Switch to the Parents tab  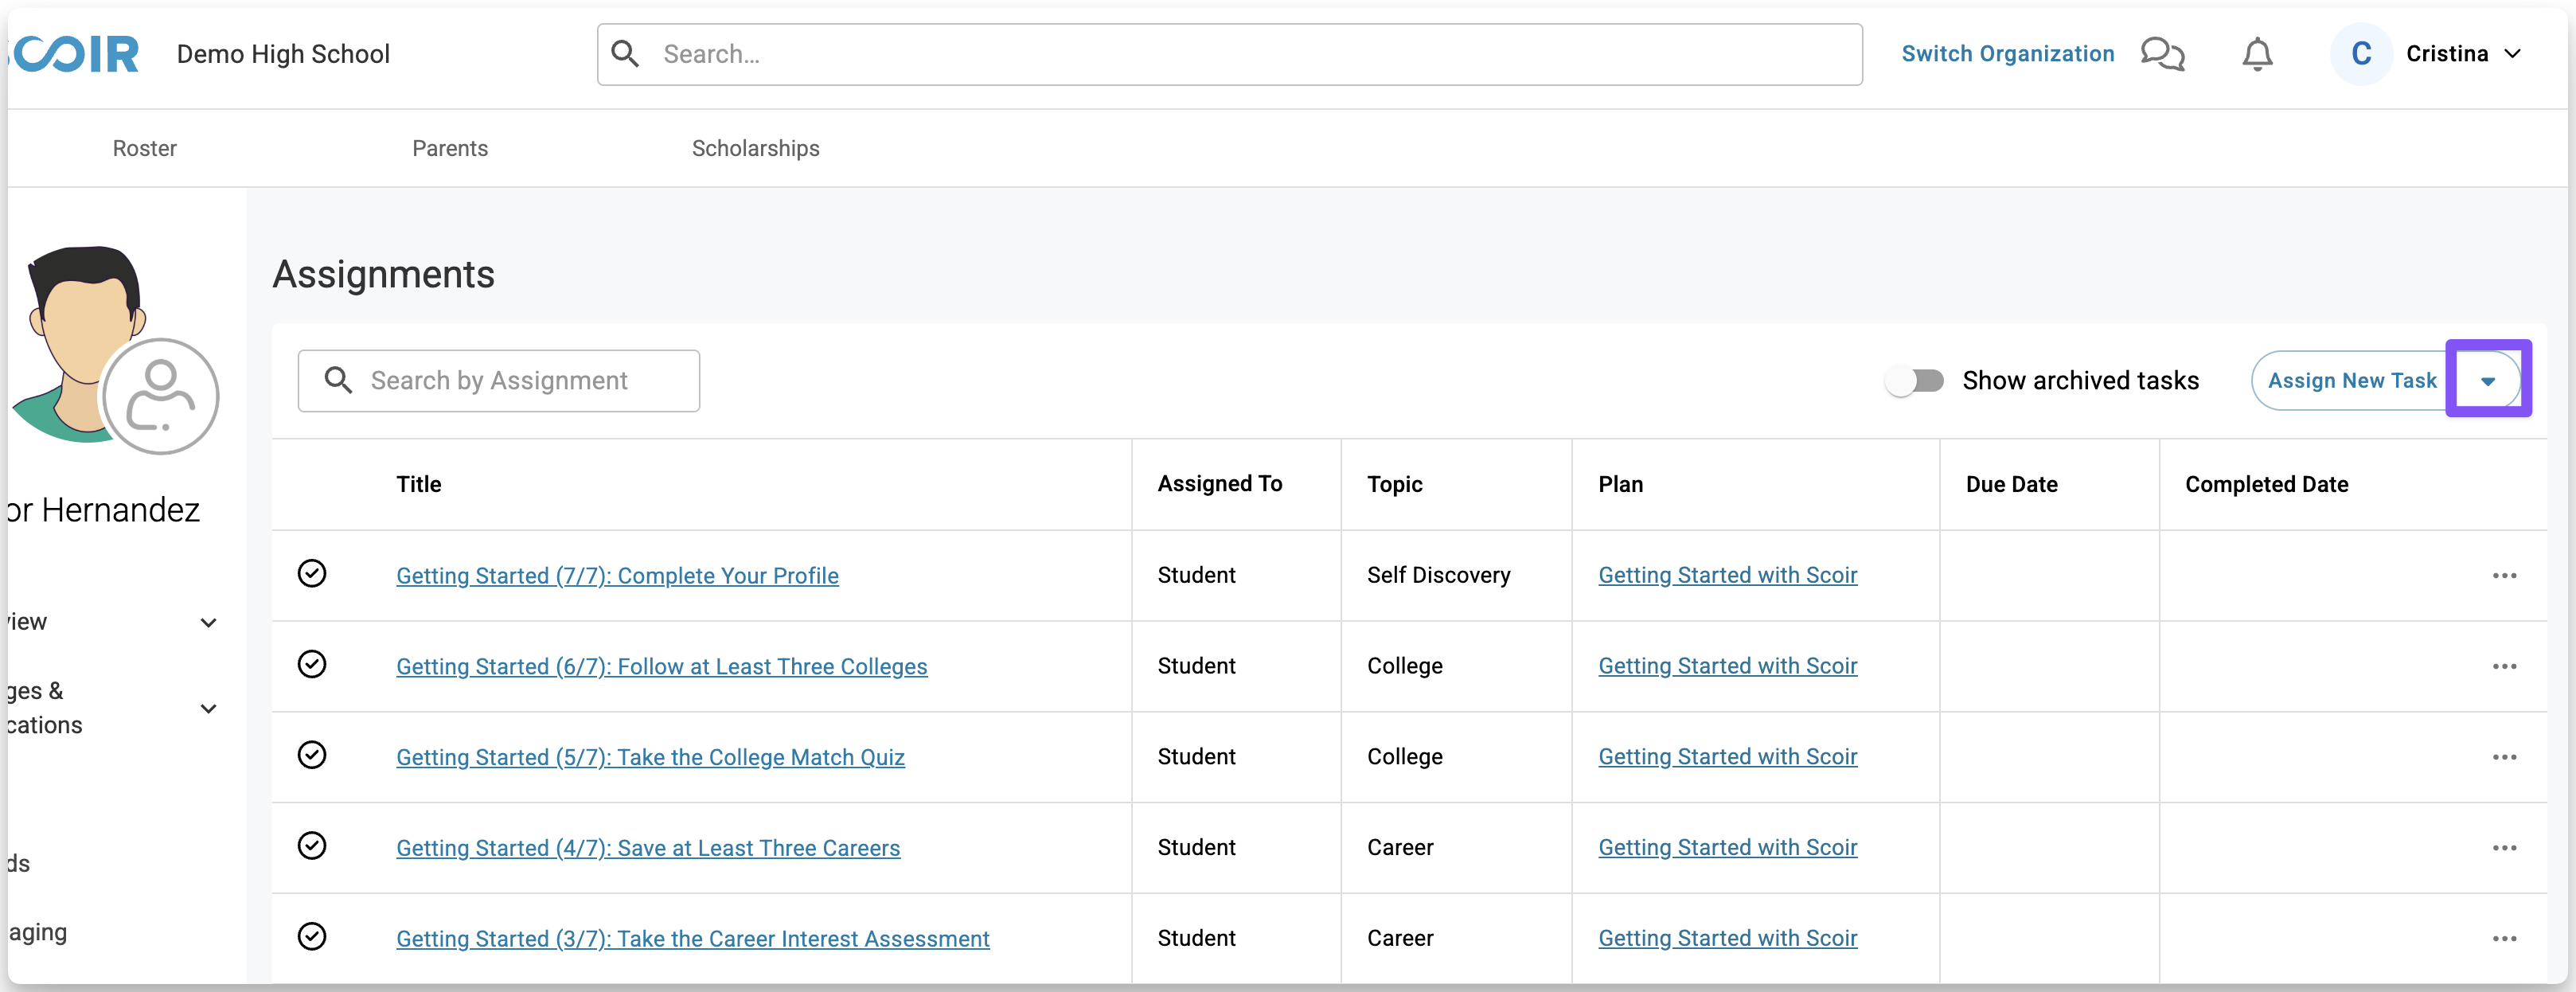[x=450, y=149]
